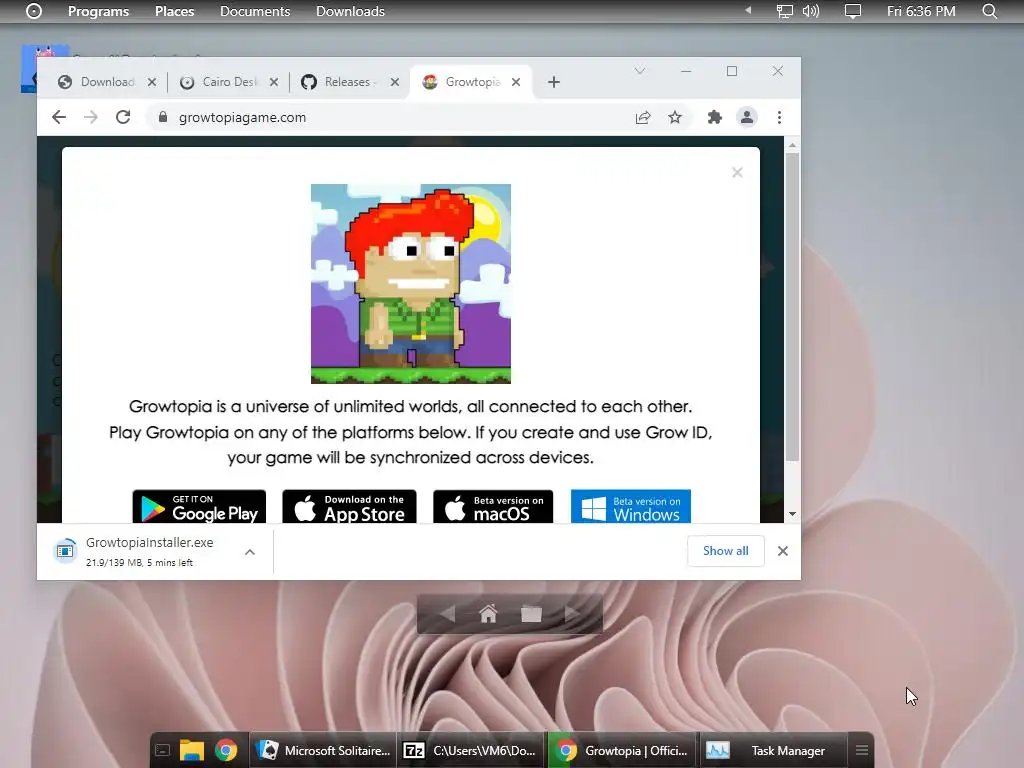This screenshot has height=768, width=1024.
Task: Open the Chrome profile avatar
Action: point(746,118)
